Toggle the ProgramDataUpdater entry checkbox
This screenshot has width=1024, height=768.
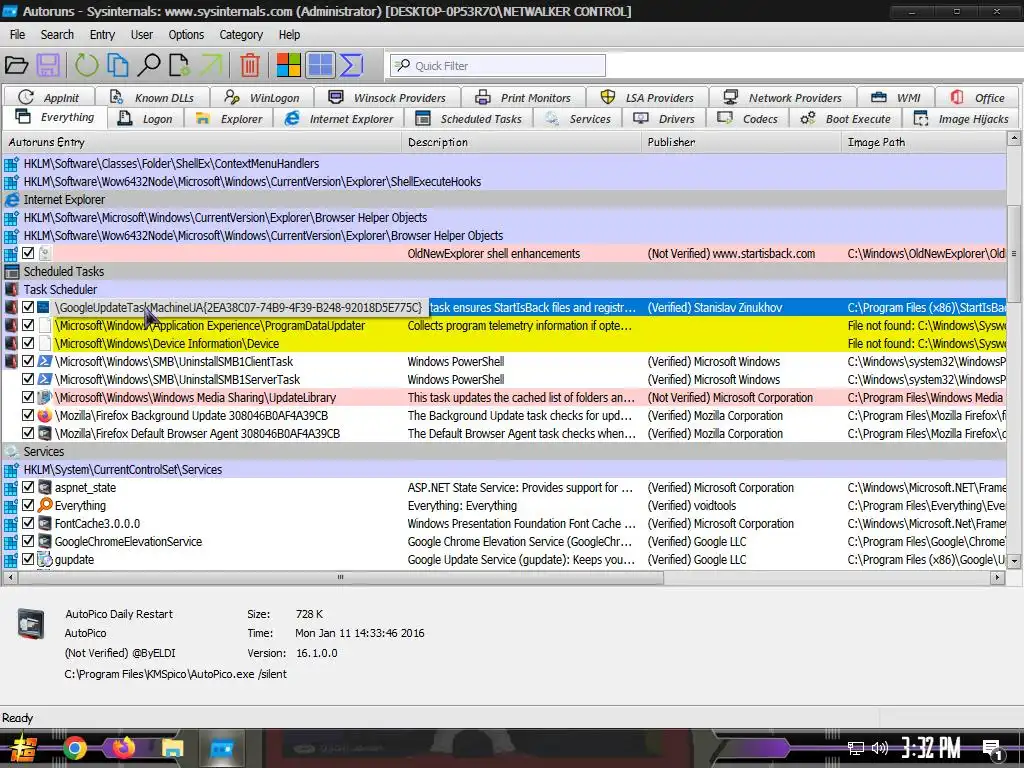click(x=28, y=325)
